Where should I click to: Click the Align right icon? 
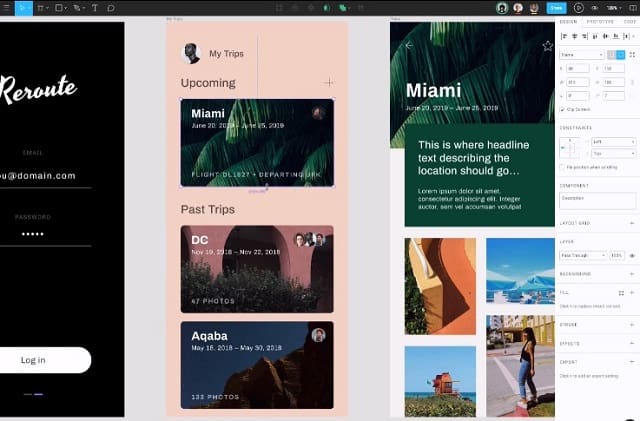[x=585, y=36]
